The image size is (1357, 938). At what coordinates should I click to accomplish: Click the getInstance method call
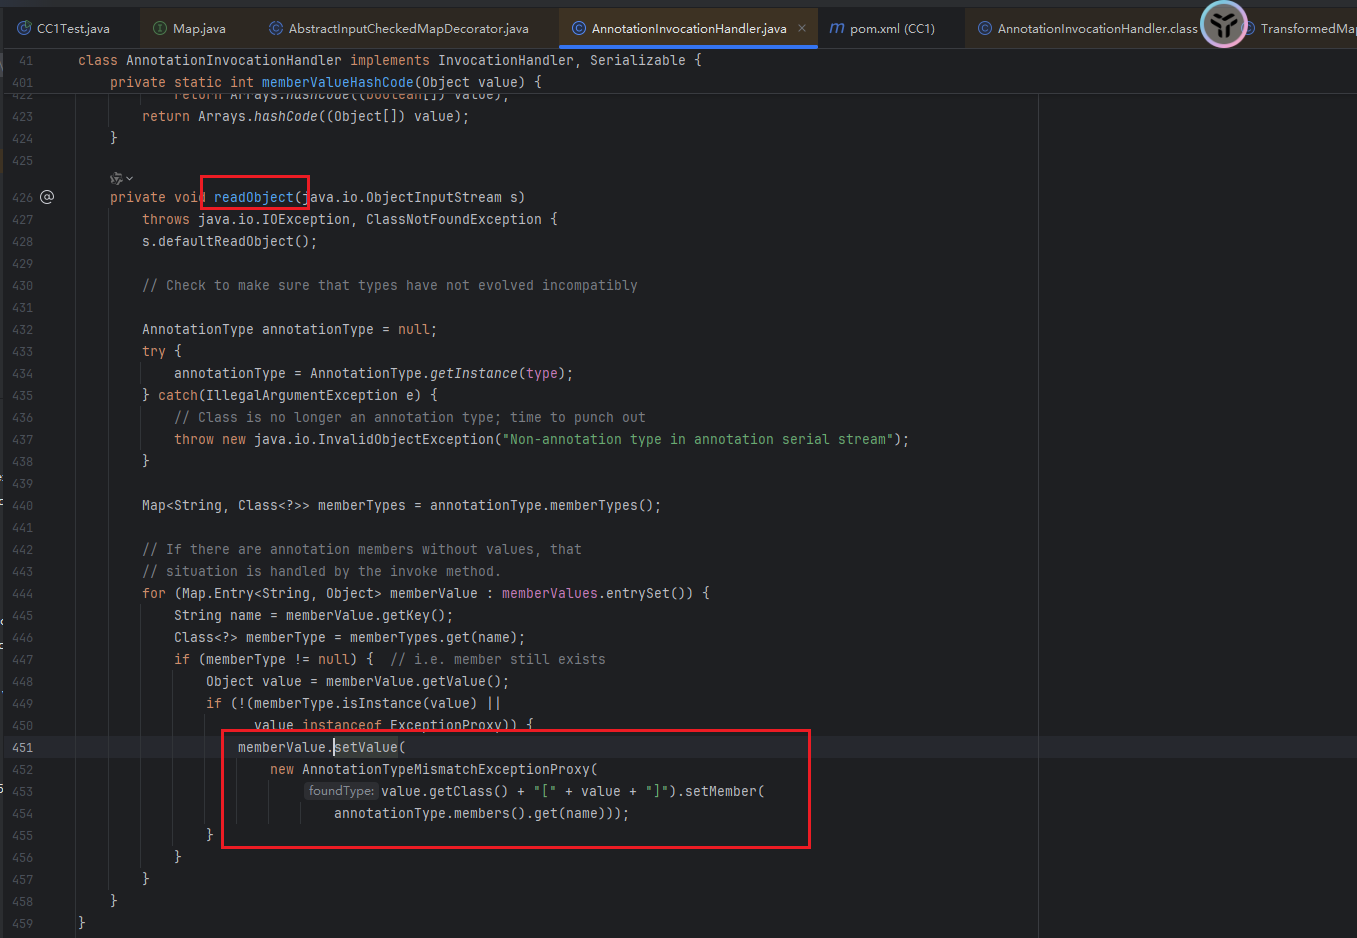click(x=473, y=373)
